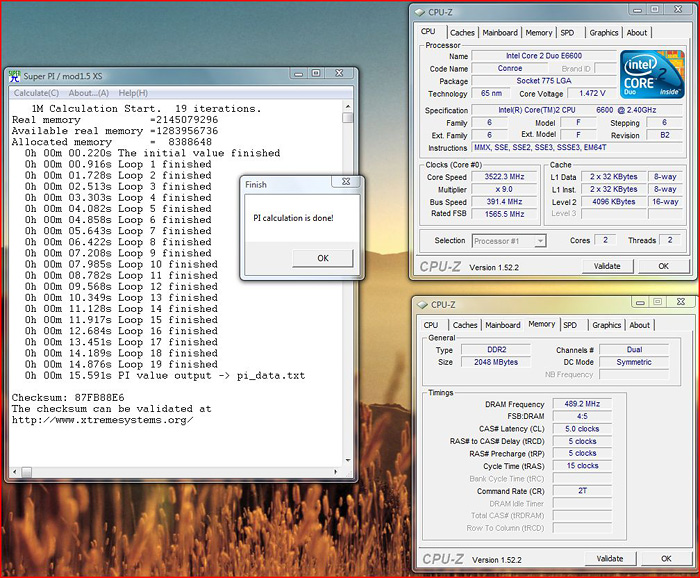Open Graphics tab in CPU-Z memory timings window
Viewport: 700px width, 578px height.
[x=606, y=325]
